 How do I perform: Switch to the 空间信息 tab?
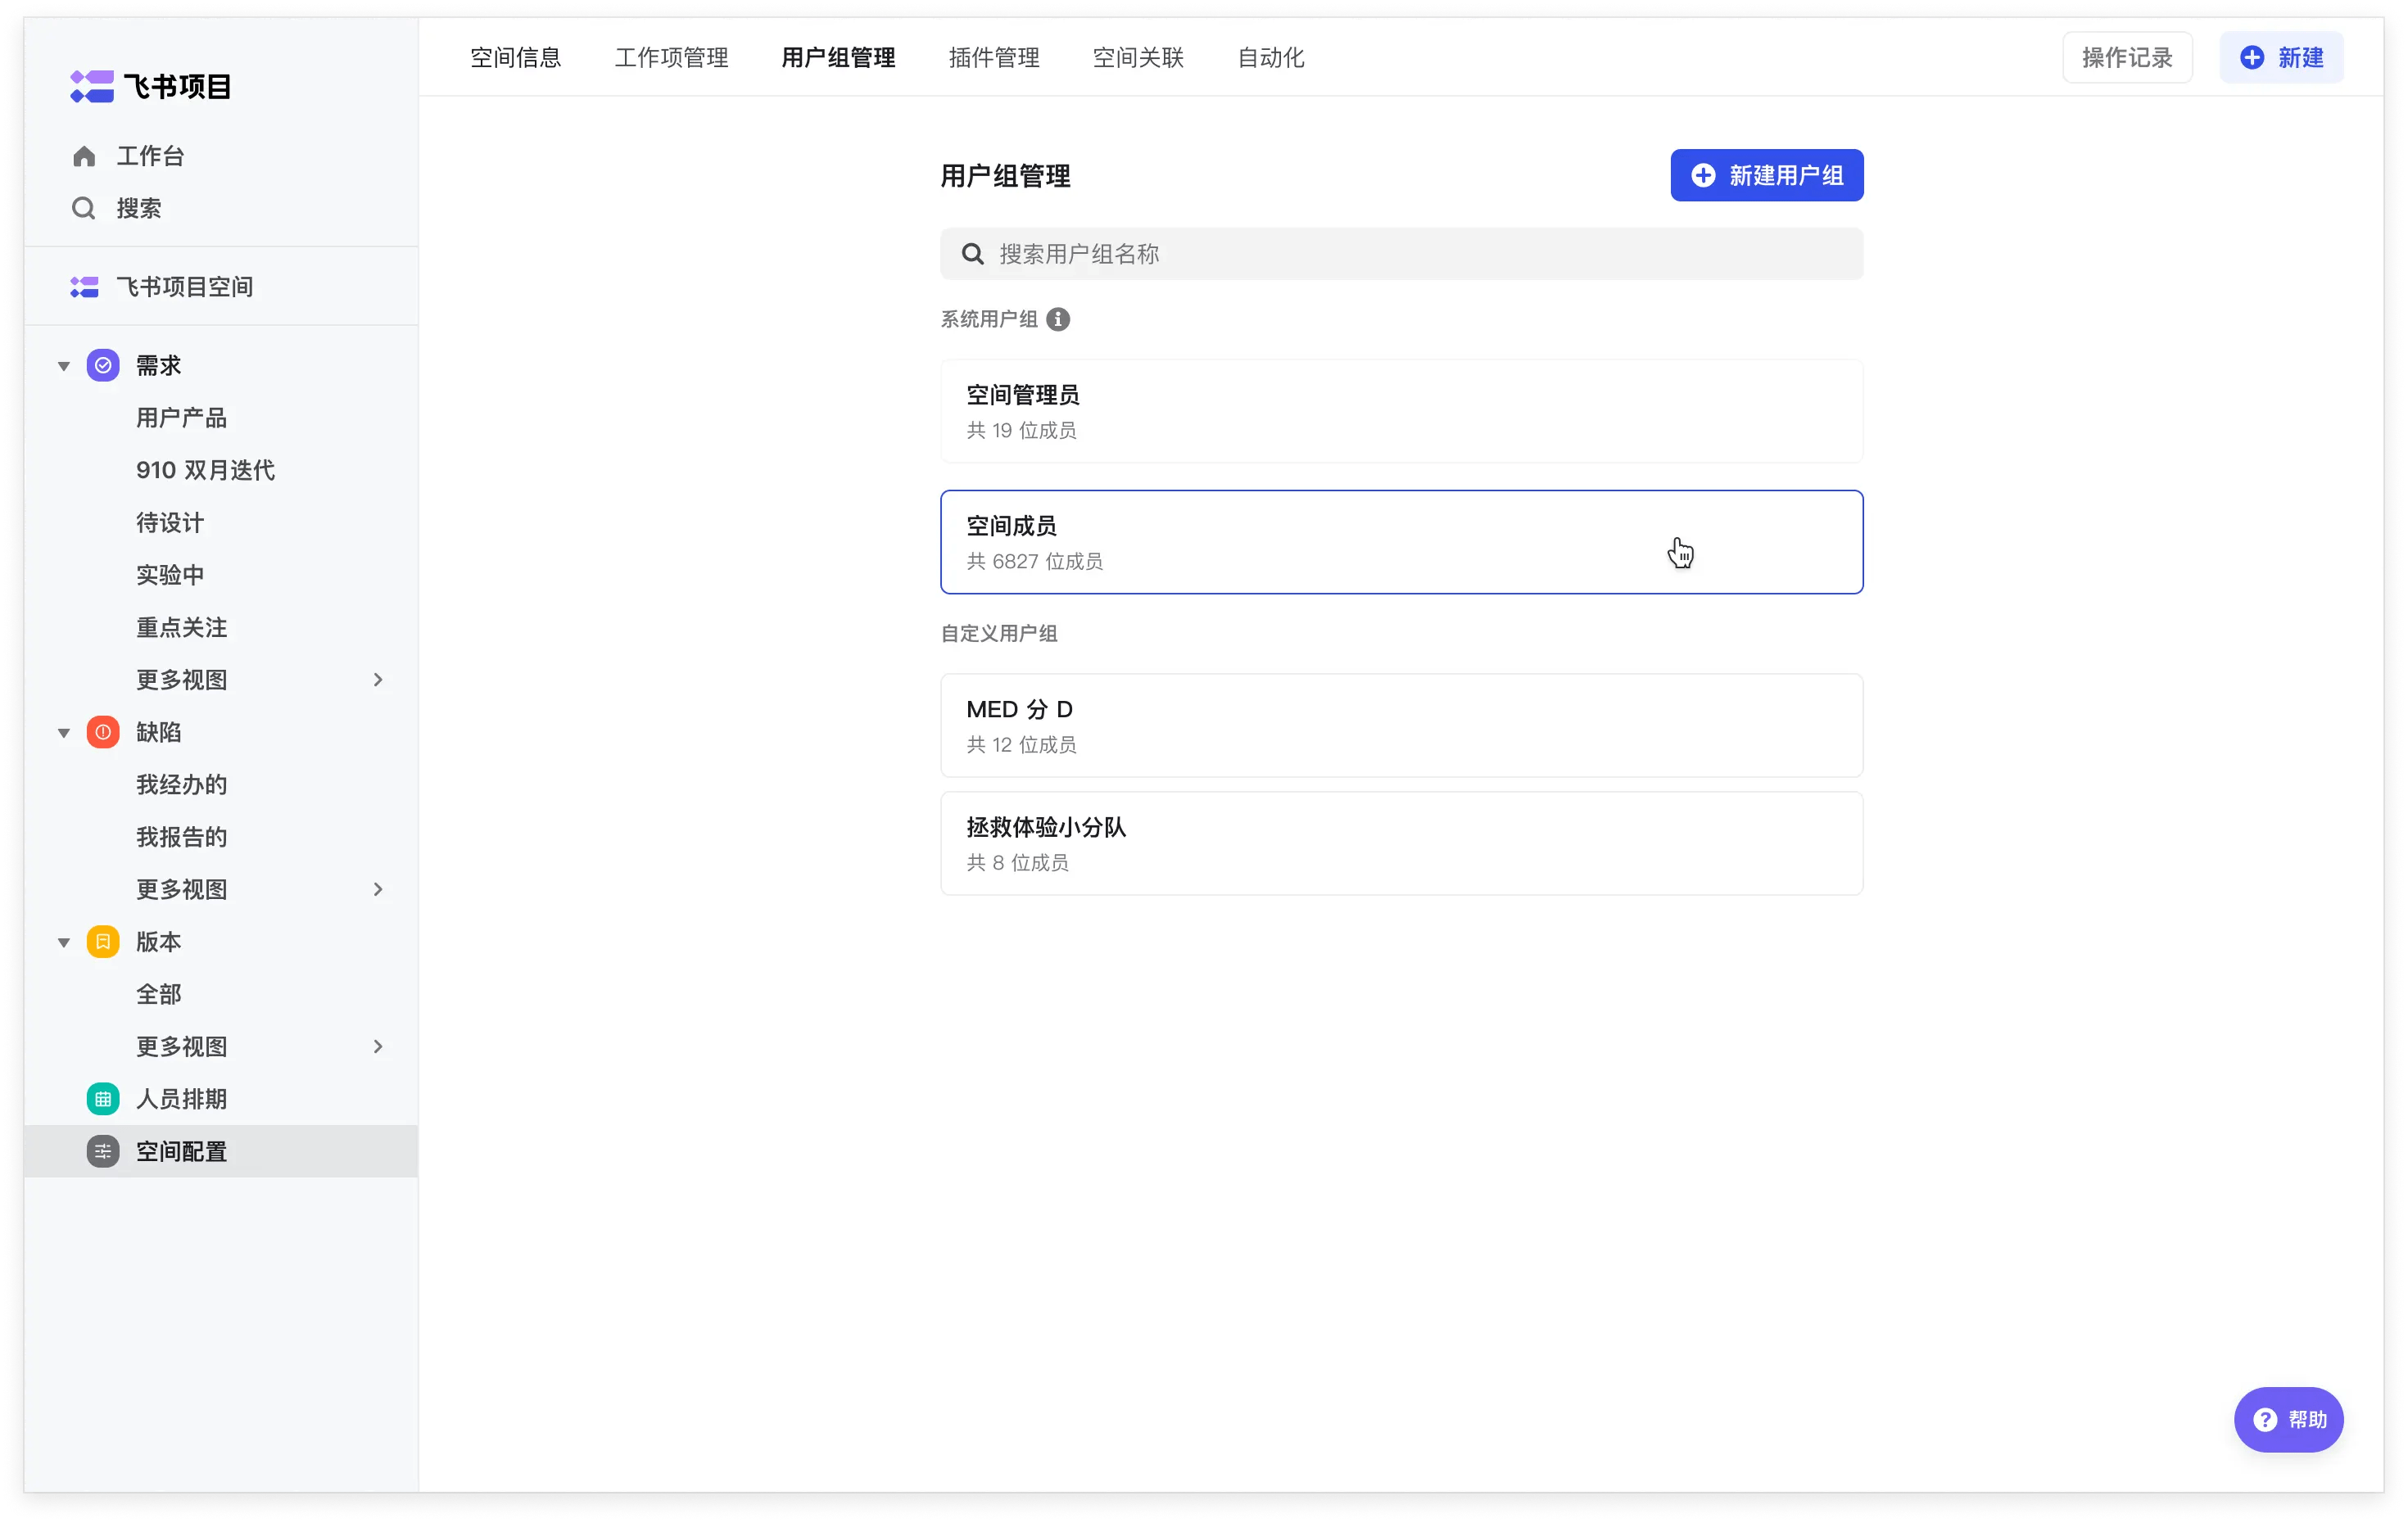(x=516, y=57)
